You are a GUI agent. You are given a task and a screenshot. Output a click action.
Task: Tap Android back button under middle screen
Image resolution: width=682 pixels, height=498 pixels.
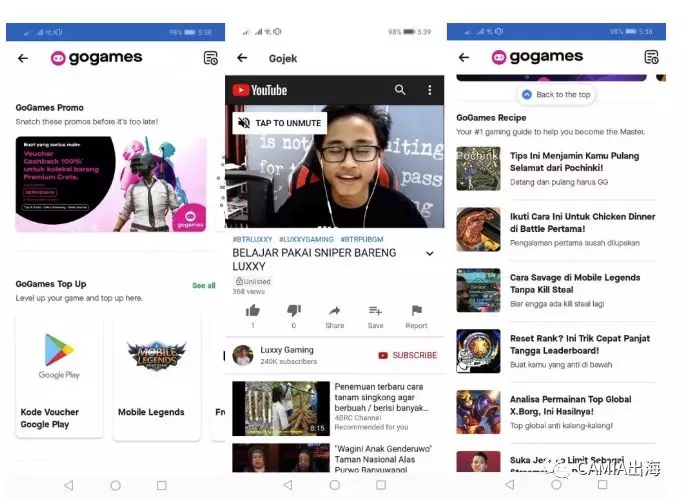pyautogui.click(x=288, y=485)
